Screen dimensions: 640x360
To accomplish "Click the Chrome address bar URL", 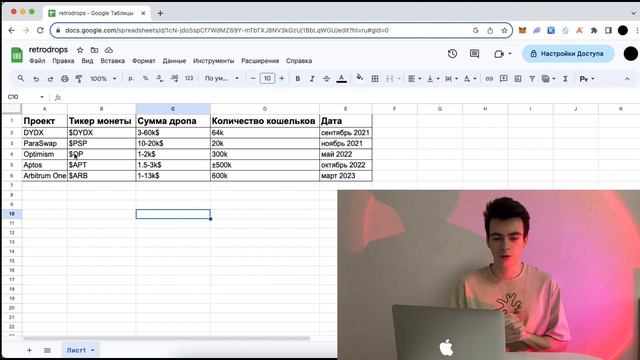I will (227, 30).
